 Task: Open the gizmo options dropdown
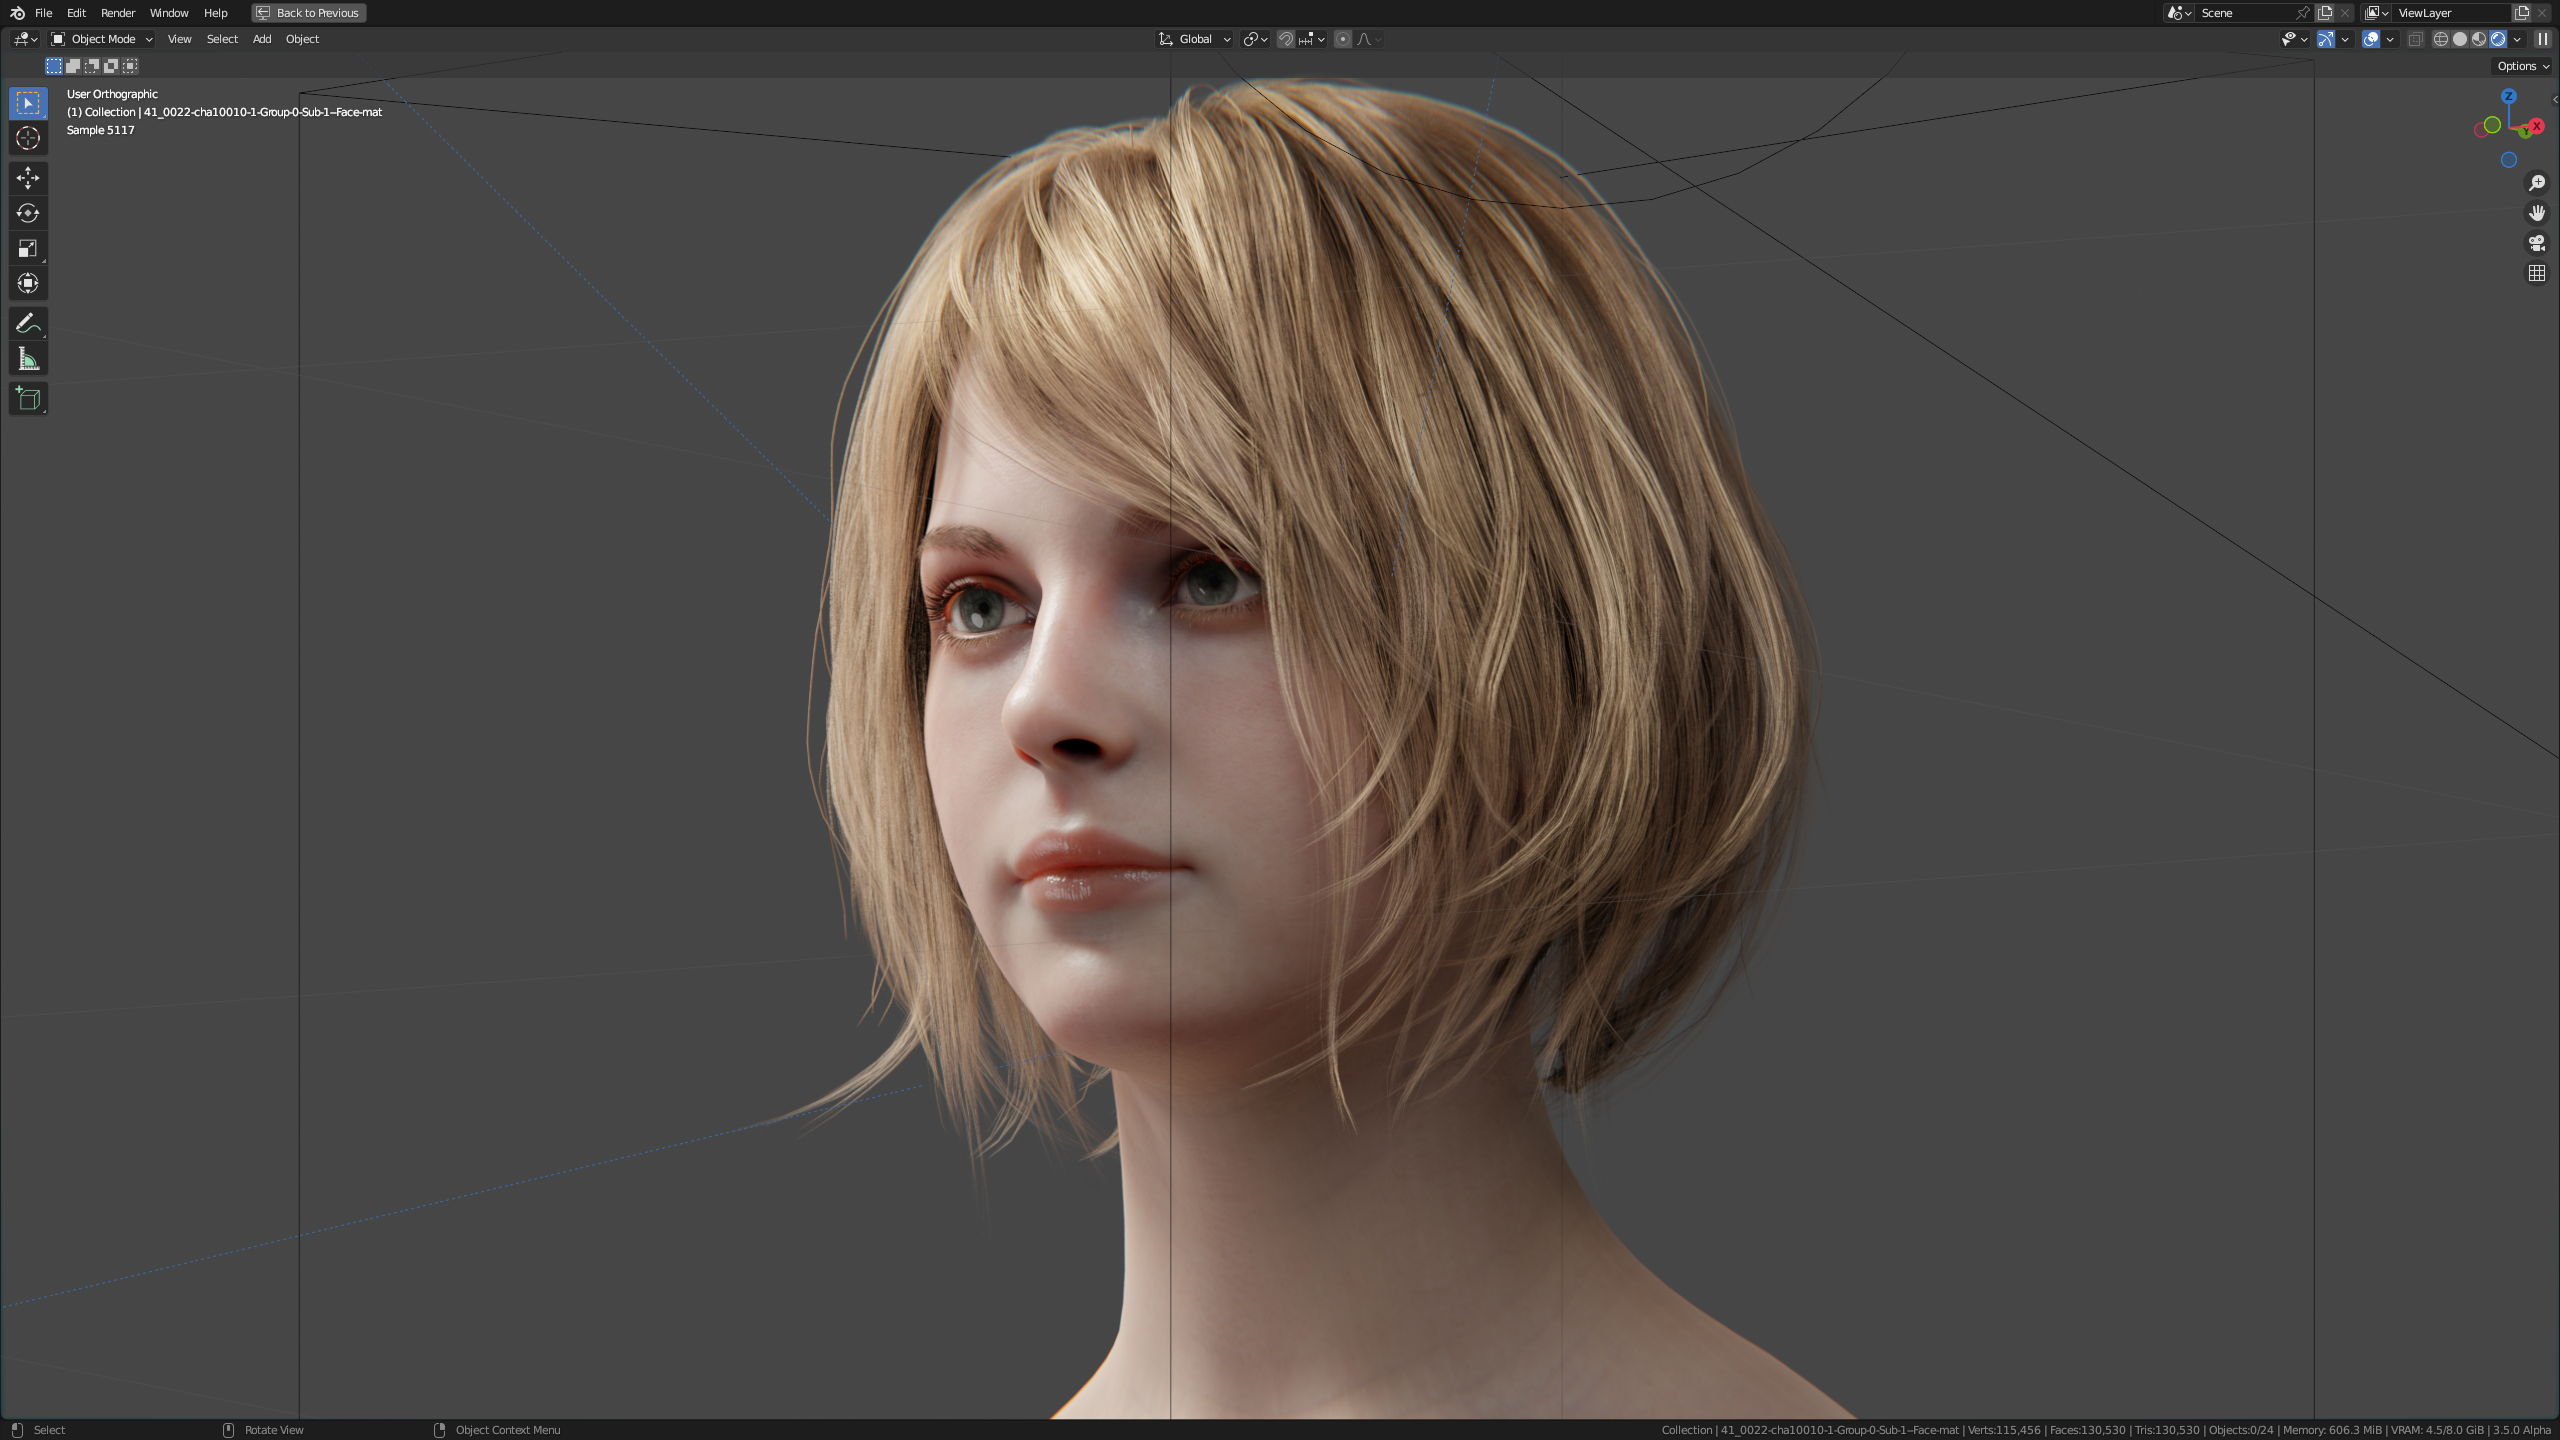point(2345,39)
